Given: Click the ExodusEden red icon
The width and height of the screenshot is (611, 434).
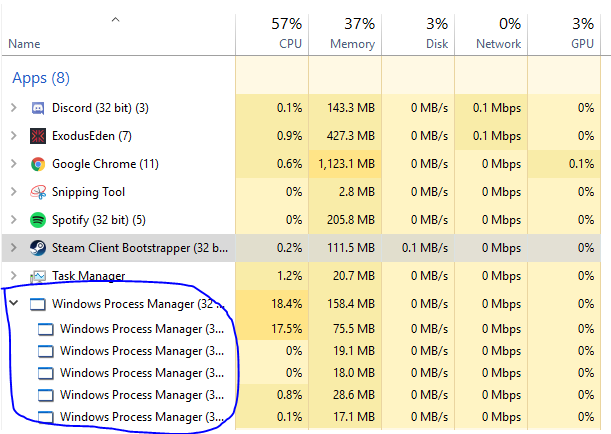Looking at the screenshot, I should [38, 136].
